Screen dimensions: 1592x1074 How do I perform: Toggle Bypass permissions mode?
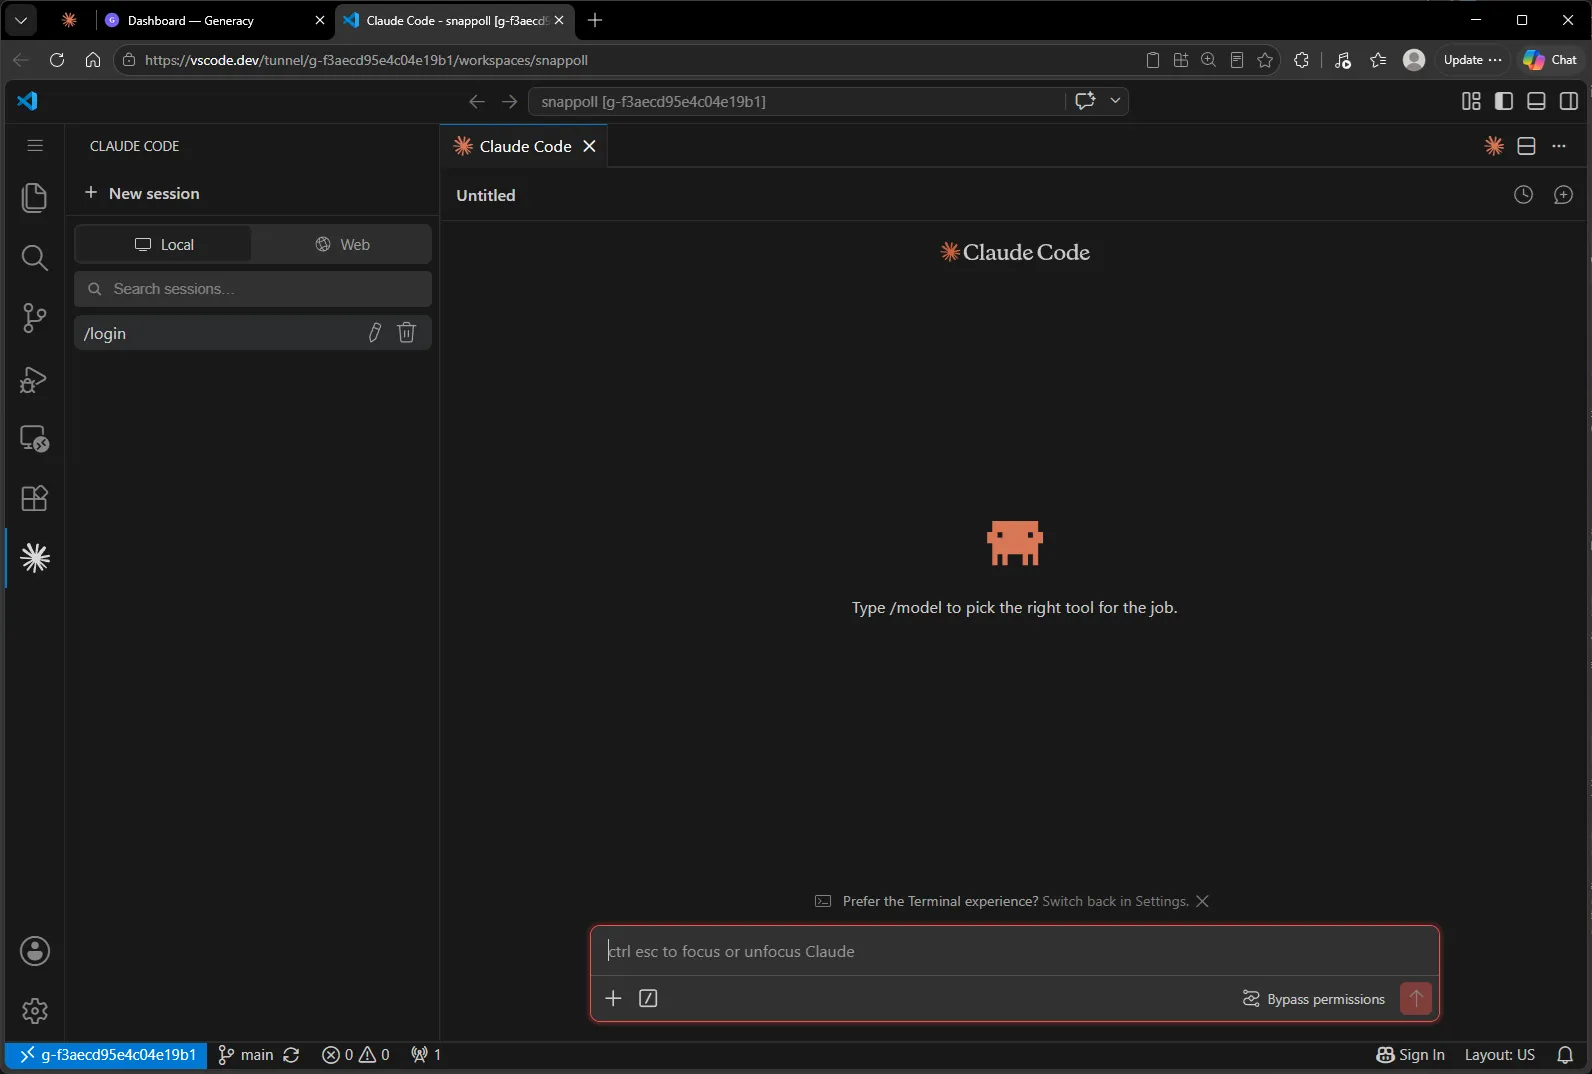[1313, 999]
